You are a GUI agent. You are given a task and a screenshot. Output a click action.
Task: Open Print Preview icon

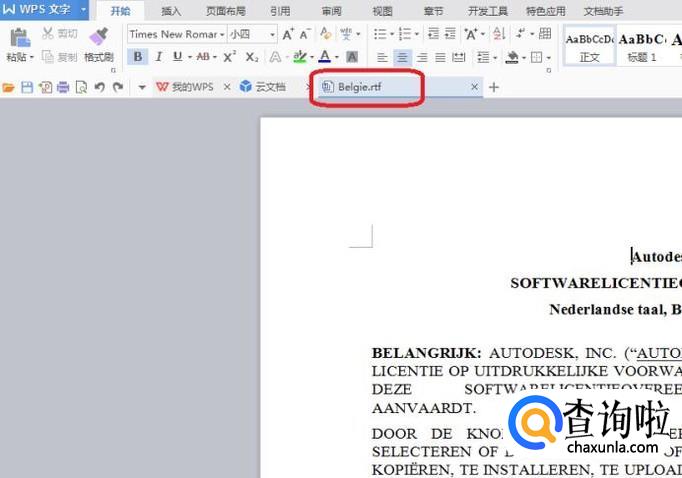tap(81, 87)
